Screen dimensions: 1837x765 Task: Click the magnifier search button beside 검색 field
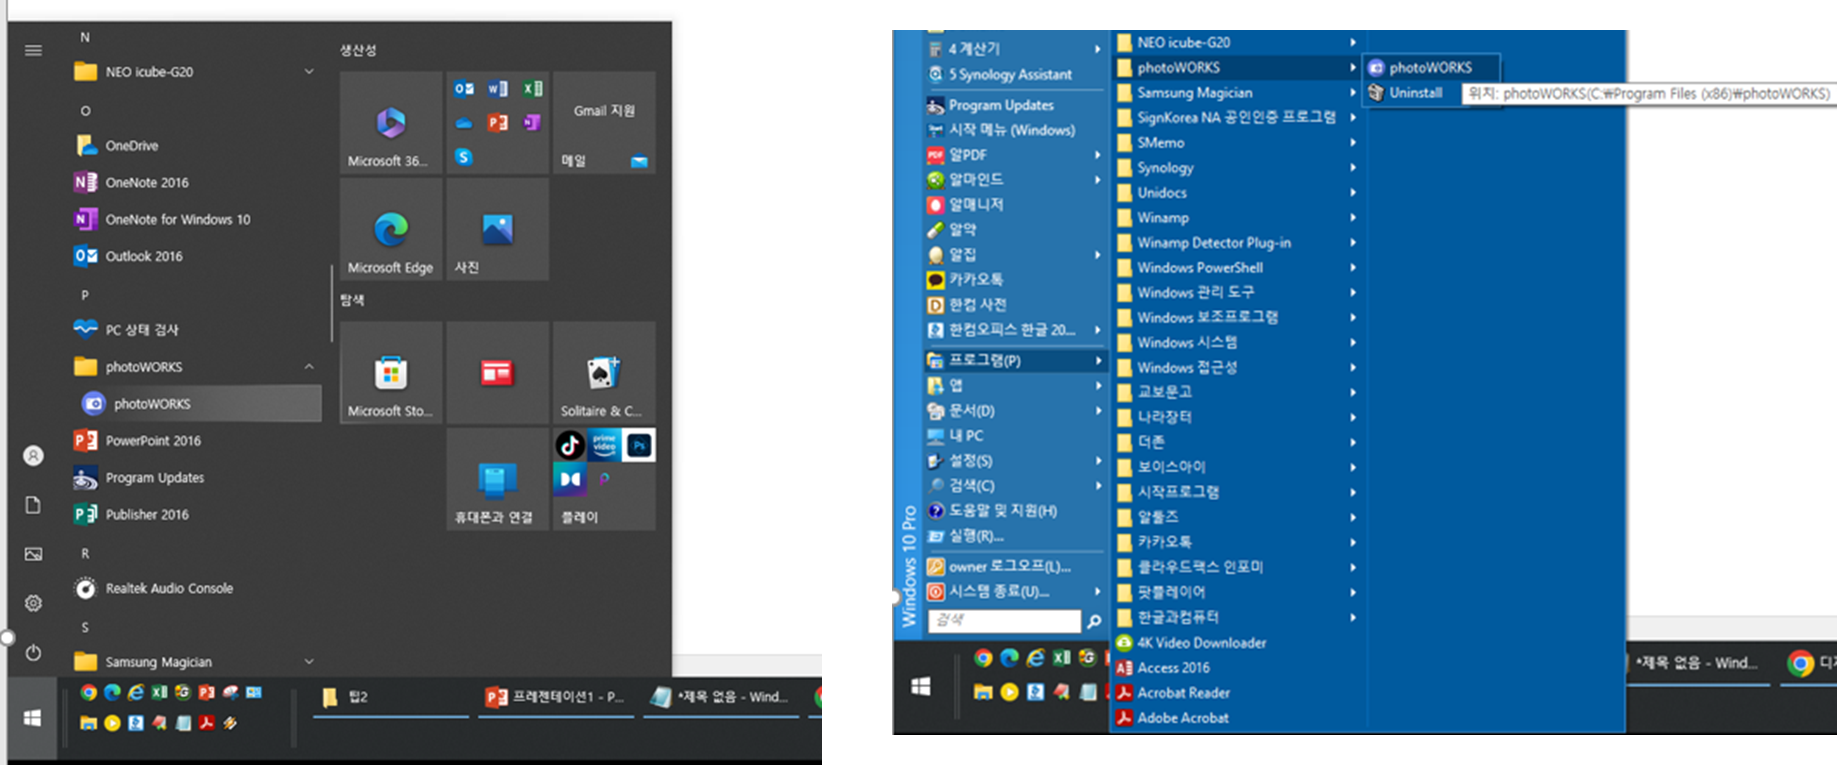point(1094,621)
